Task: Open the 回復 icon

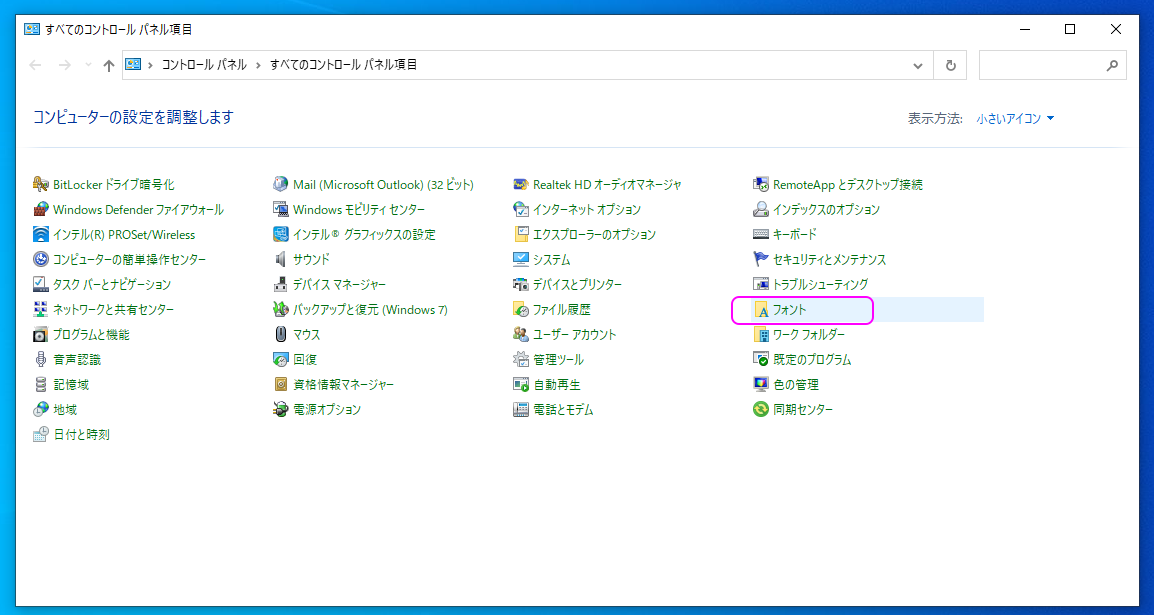Action: (280, 359)
